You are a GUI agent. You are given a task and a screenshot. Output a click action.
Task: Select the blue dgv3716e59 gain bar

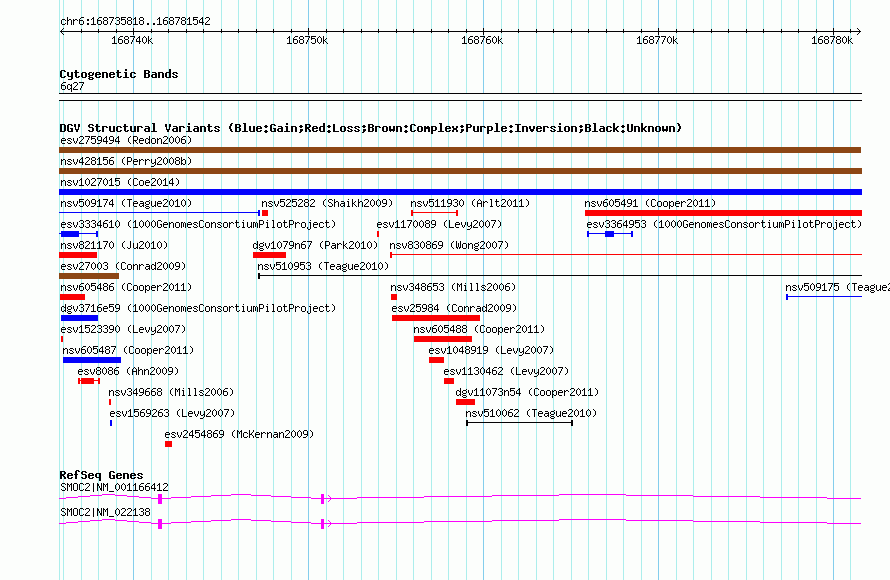[79, 318]
